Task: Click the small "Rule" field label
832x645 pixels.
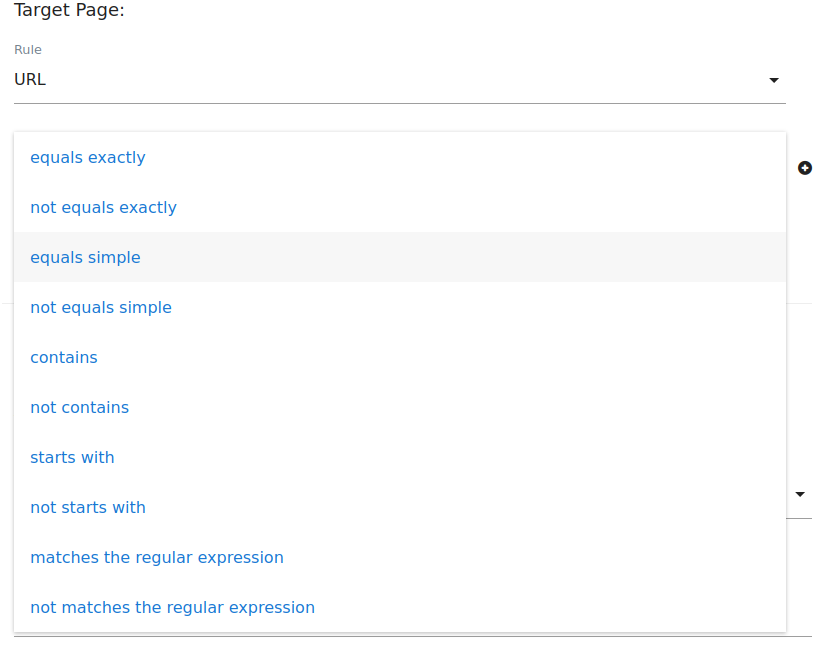Action: (28, 50)
